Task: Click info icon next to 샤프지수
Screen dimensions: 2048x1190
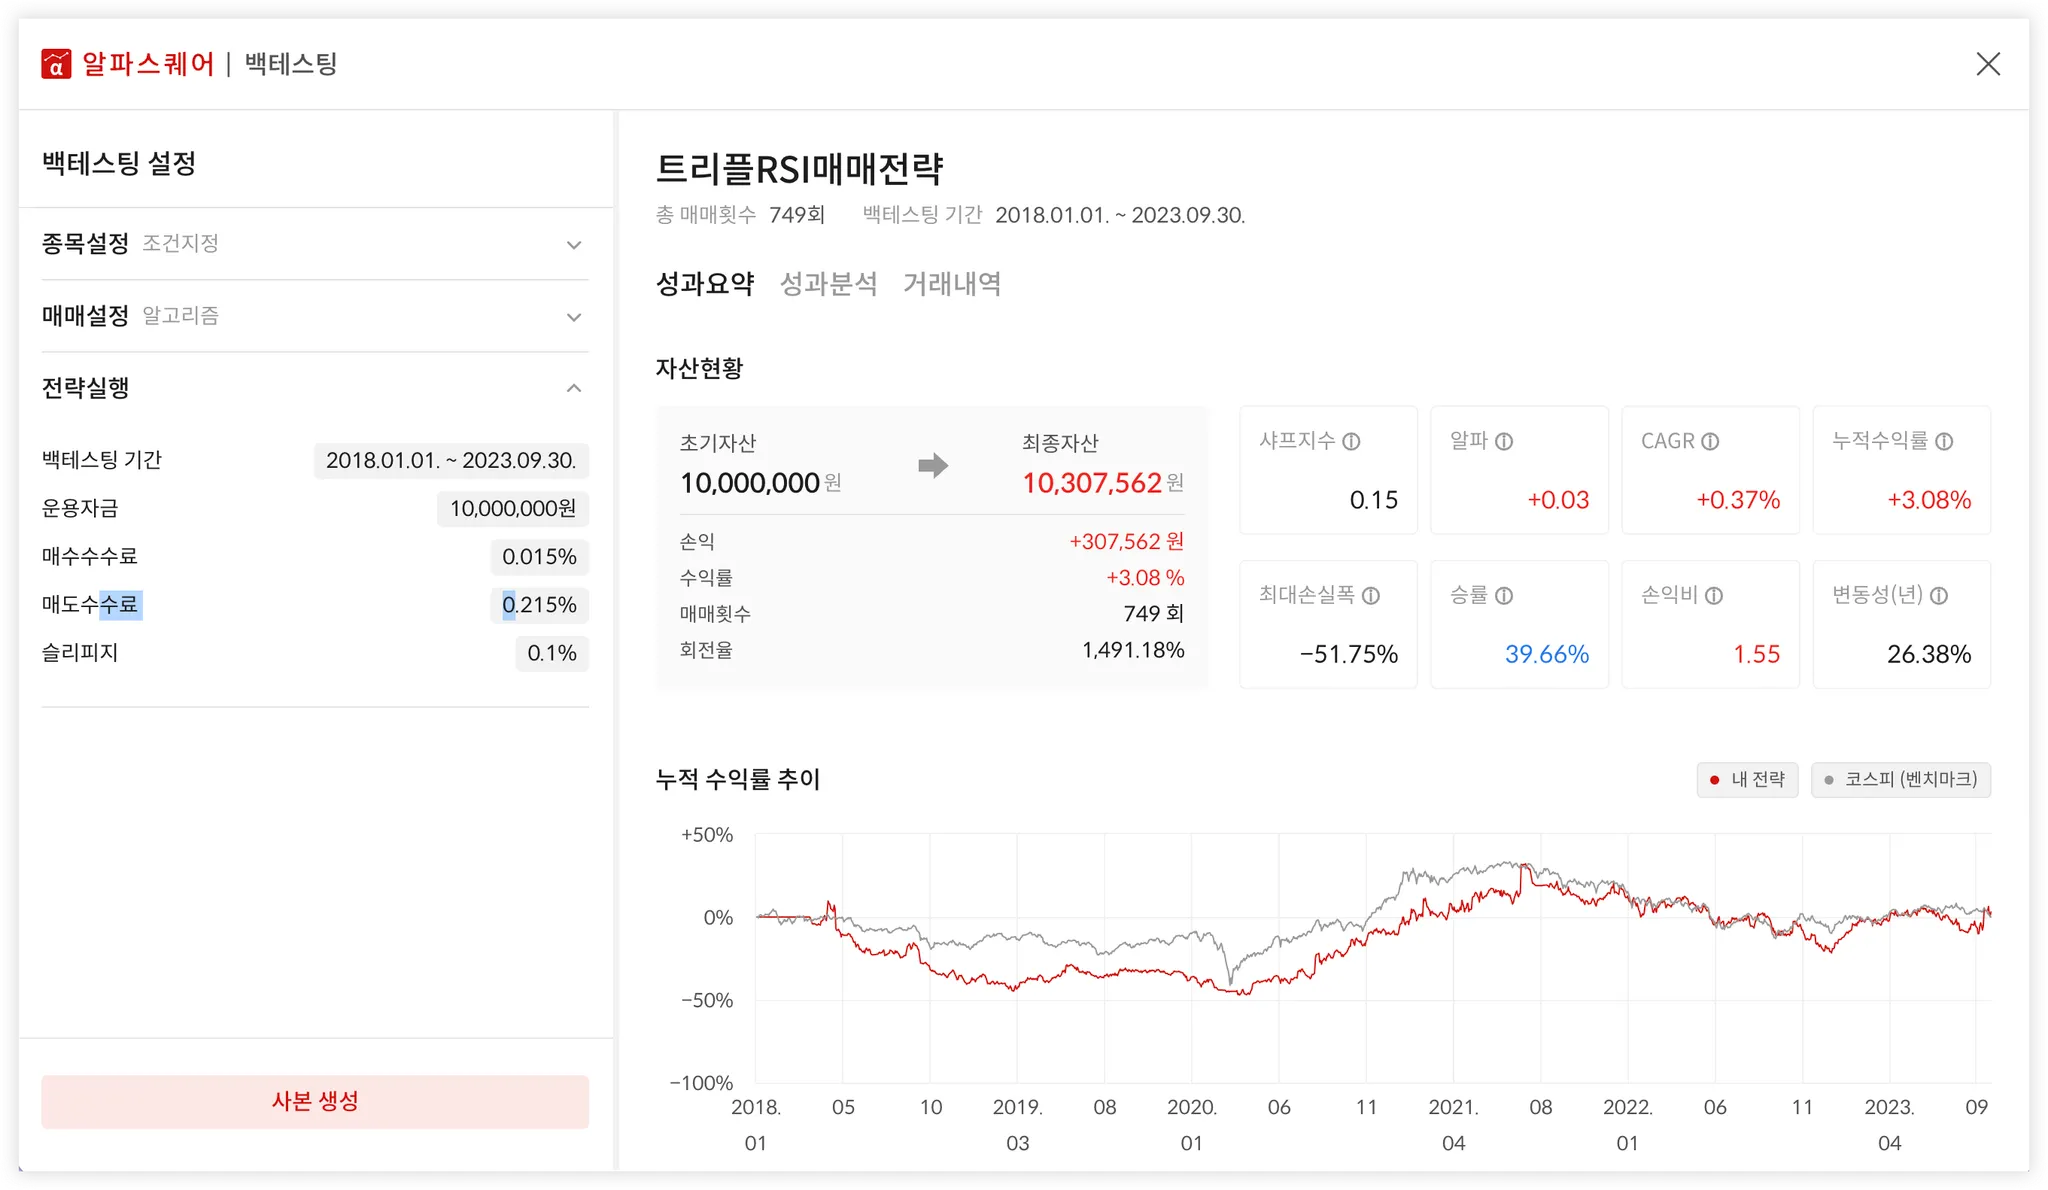Action: [1351, 441]
